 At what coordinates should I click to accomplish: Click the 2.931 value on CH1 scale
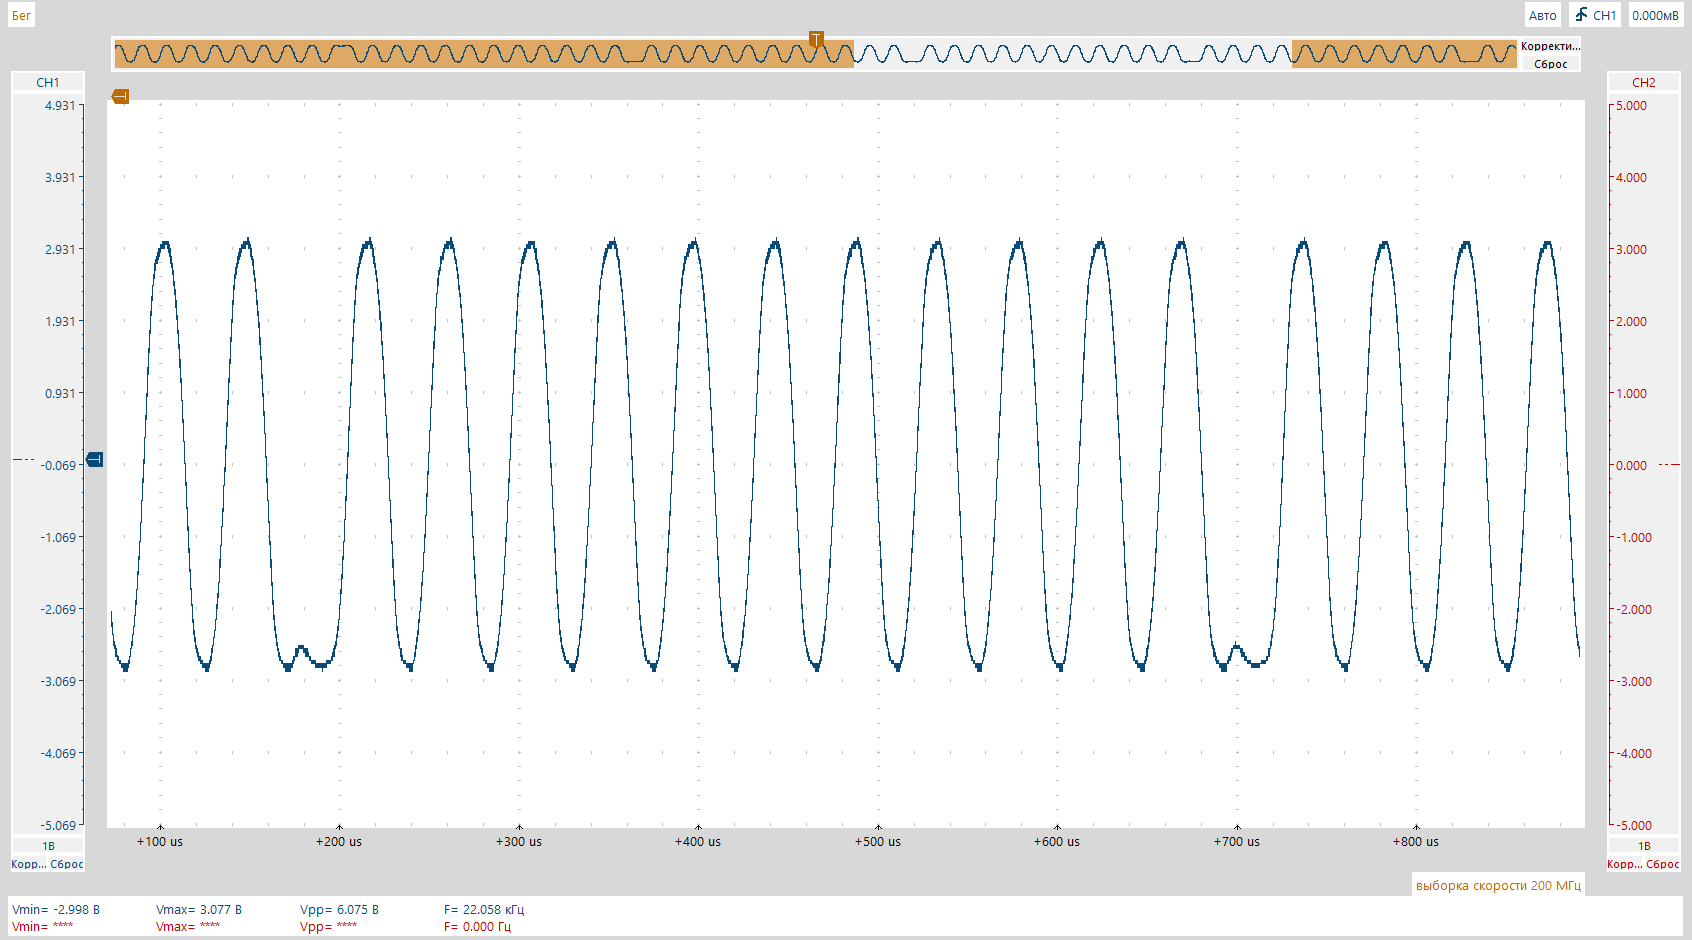[60, 249]
